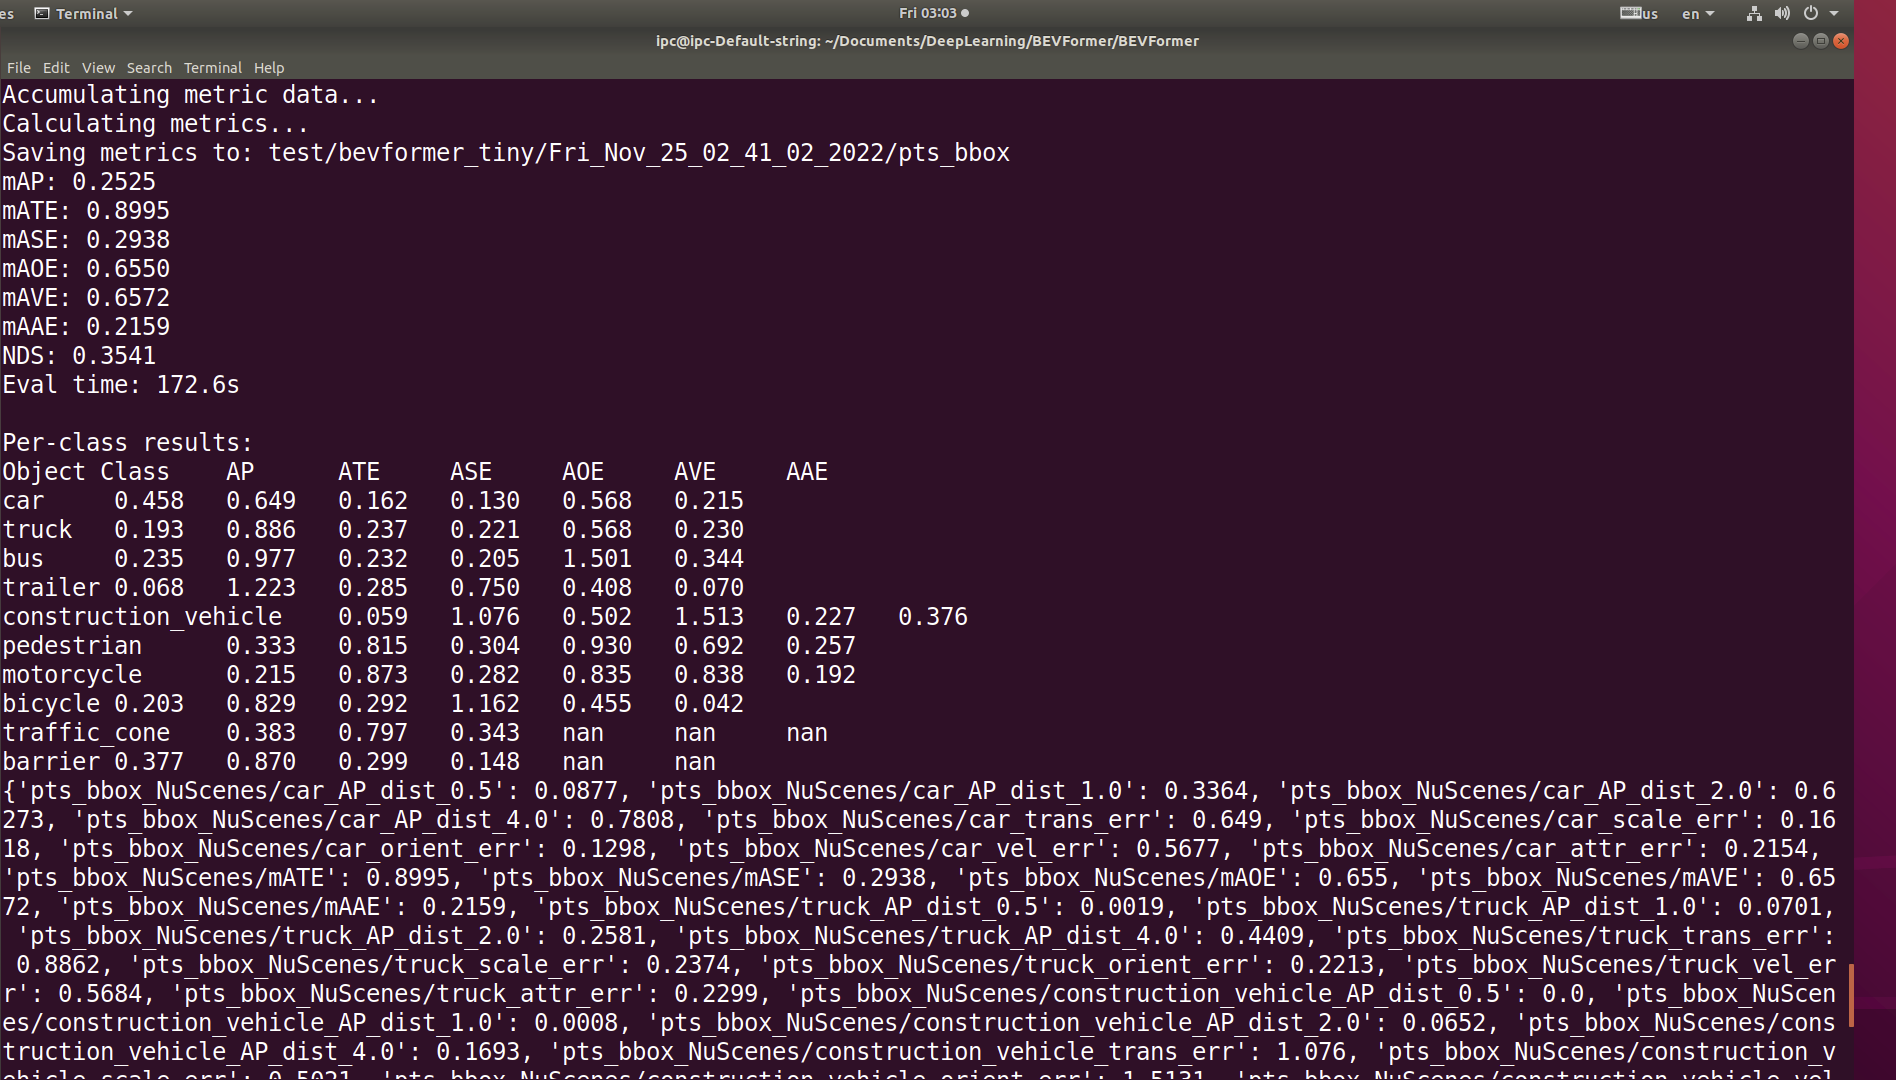Viewport: 1896px width, 1080px height.
Task: Click the keyboard layout icon in the system tray
Action: [x=1632, y=13]
